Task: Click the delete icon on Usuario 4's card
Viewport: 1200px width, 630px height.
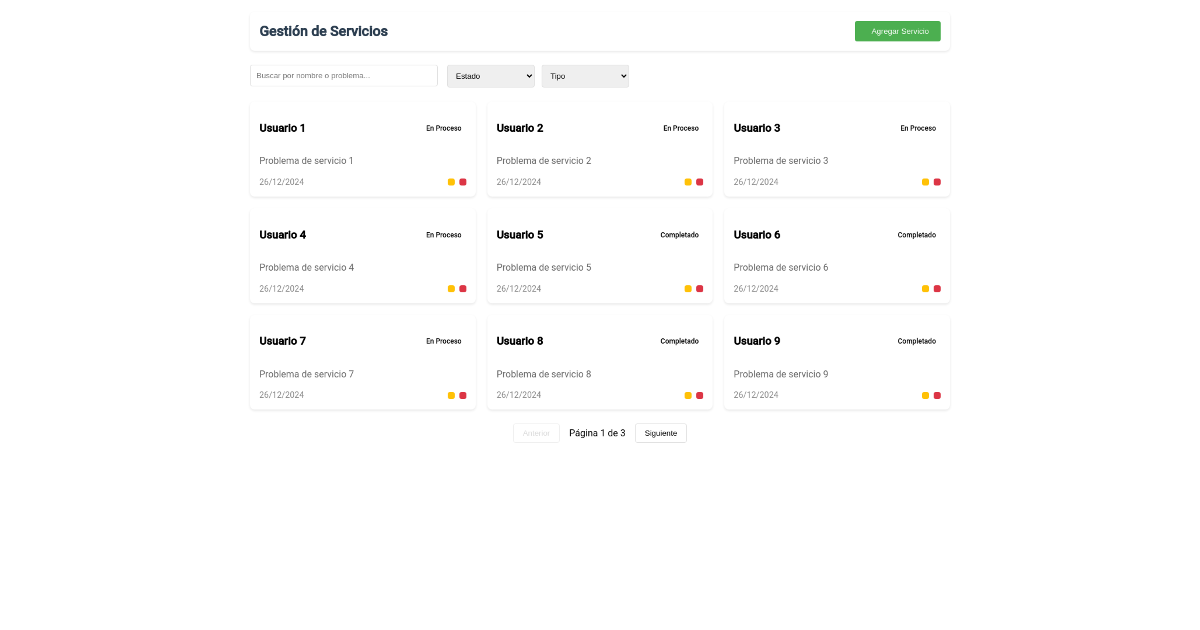Action: [x=462, y=288]
